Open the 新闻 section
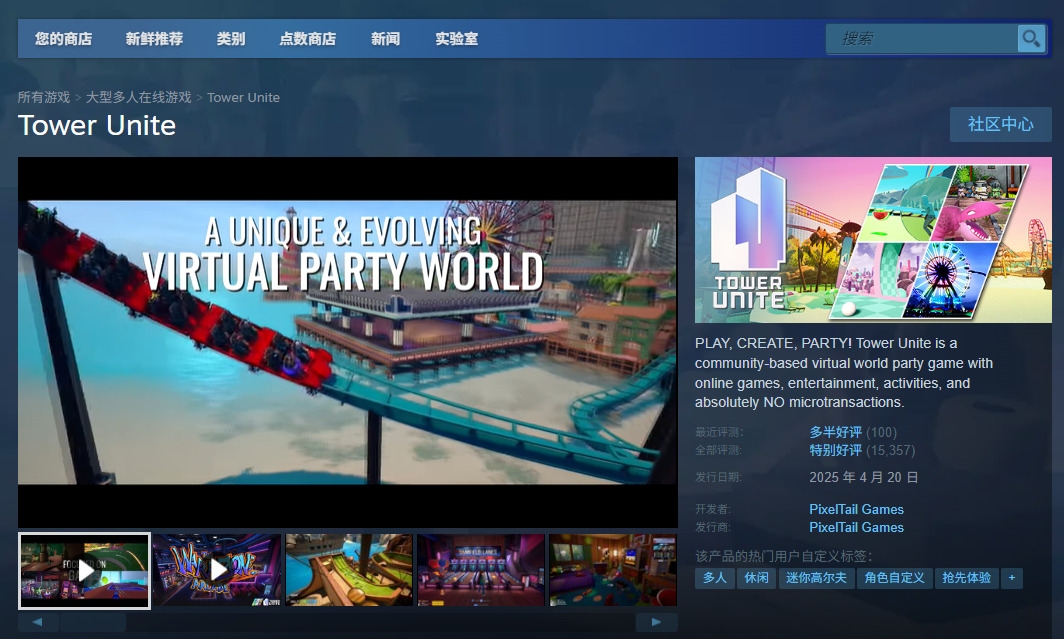Screen dimensions: 1064x639 click(386, 38)
